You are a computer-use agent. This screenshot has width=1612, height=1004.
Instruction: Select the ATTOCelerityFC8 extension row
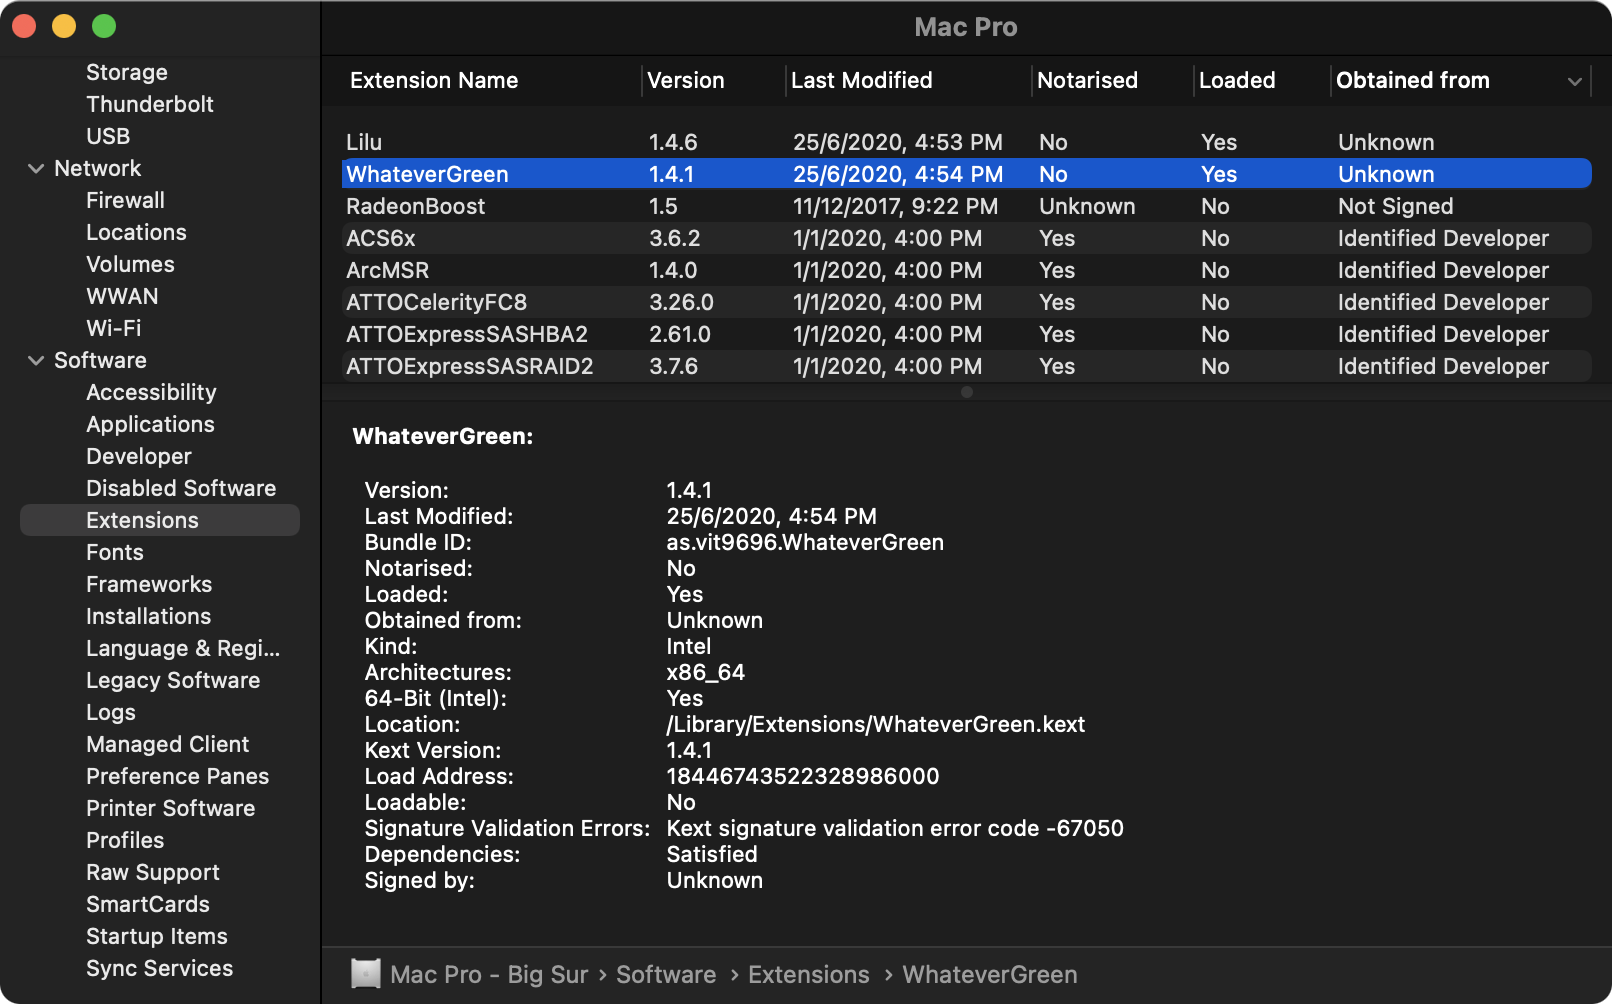tap(966, 302)
